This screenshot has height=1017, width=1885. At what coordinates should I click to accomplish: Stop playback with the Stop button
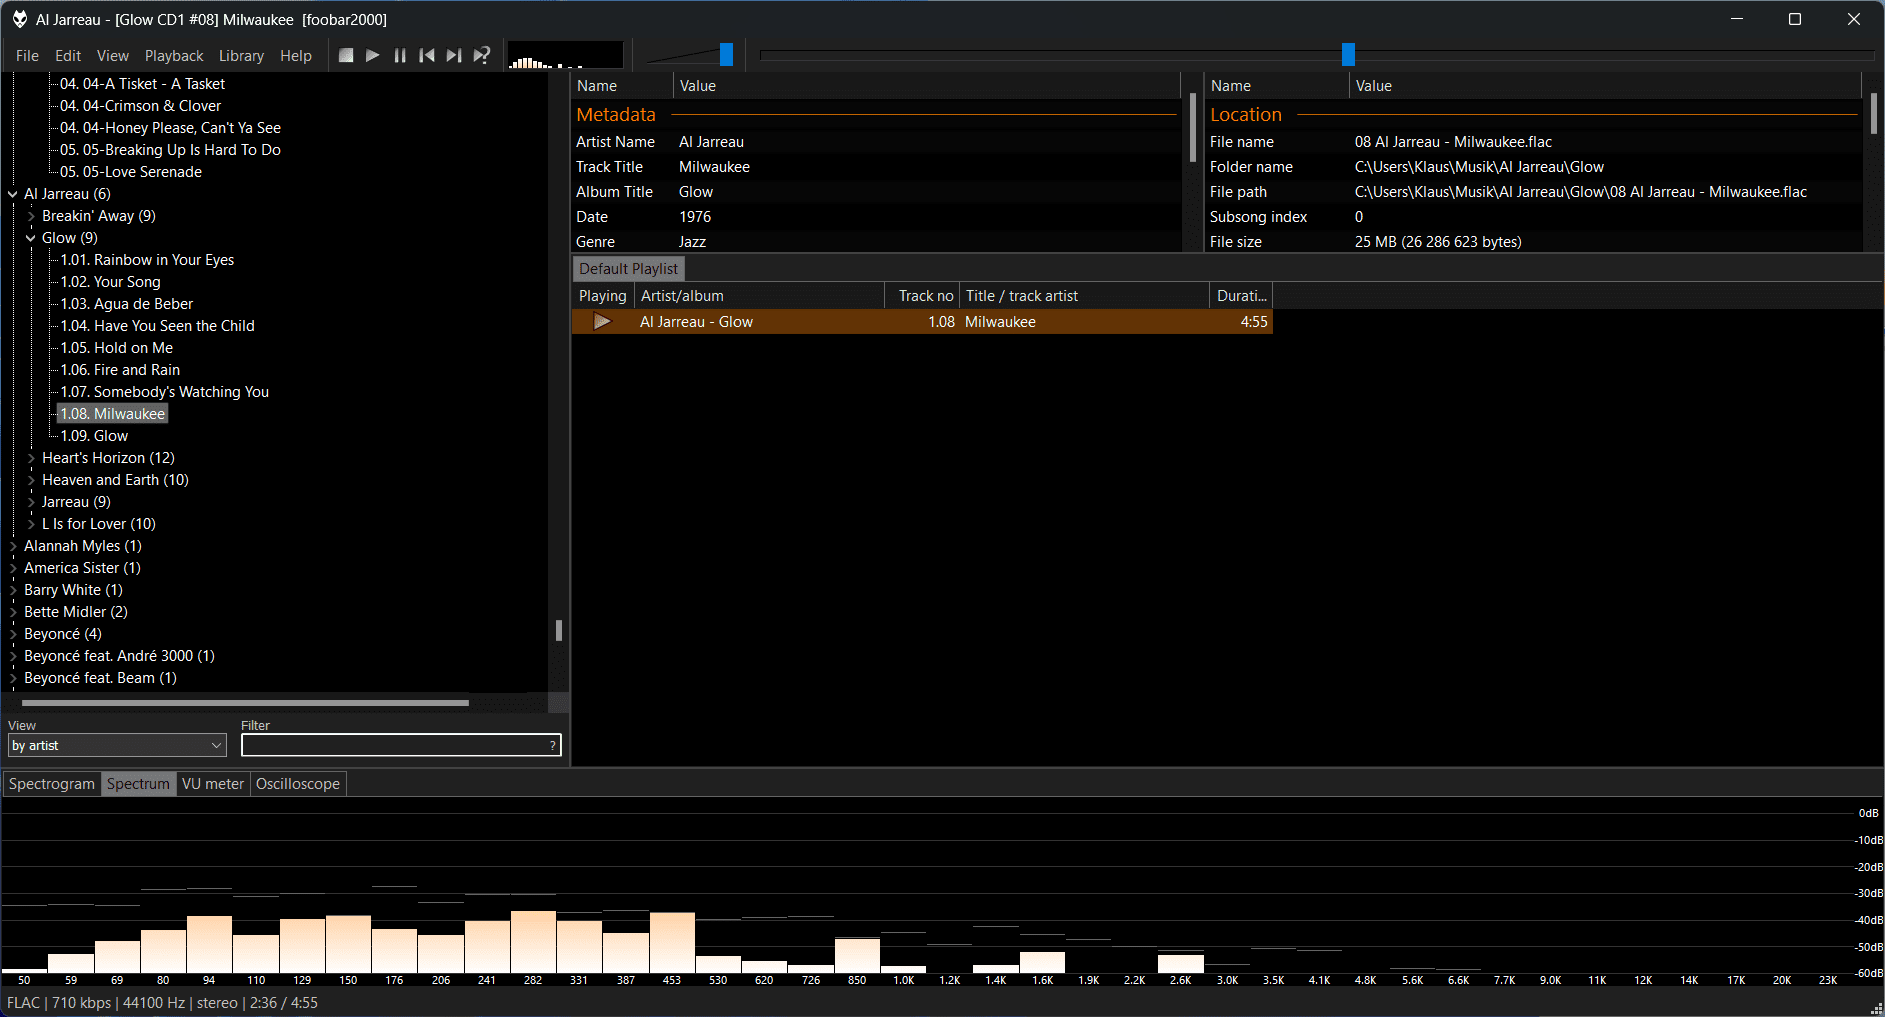point(346,56)
